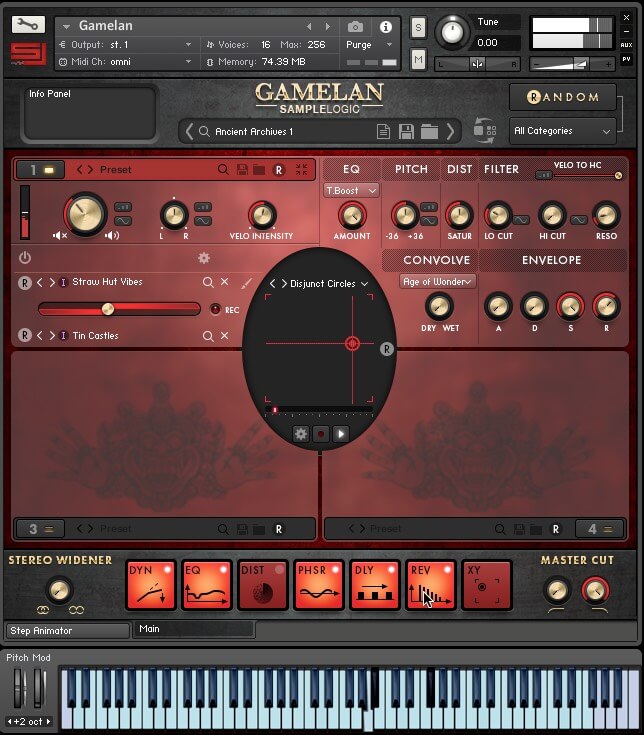Toggle the Solo S button

coord(418,27)
